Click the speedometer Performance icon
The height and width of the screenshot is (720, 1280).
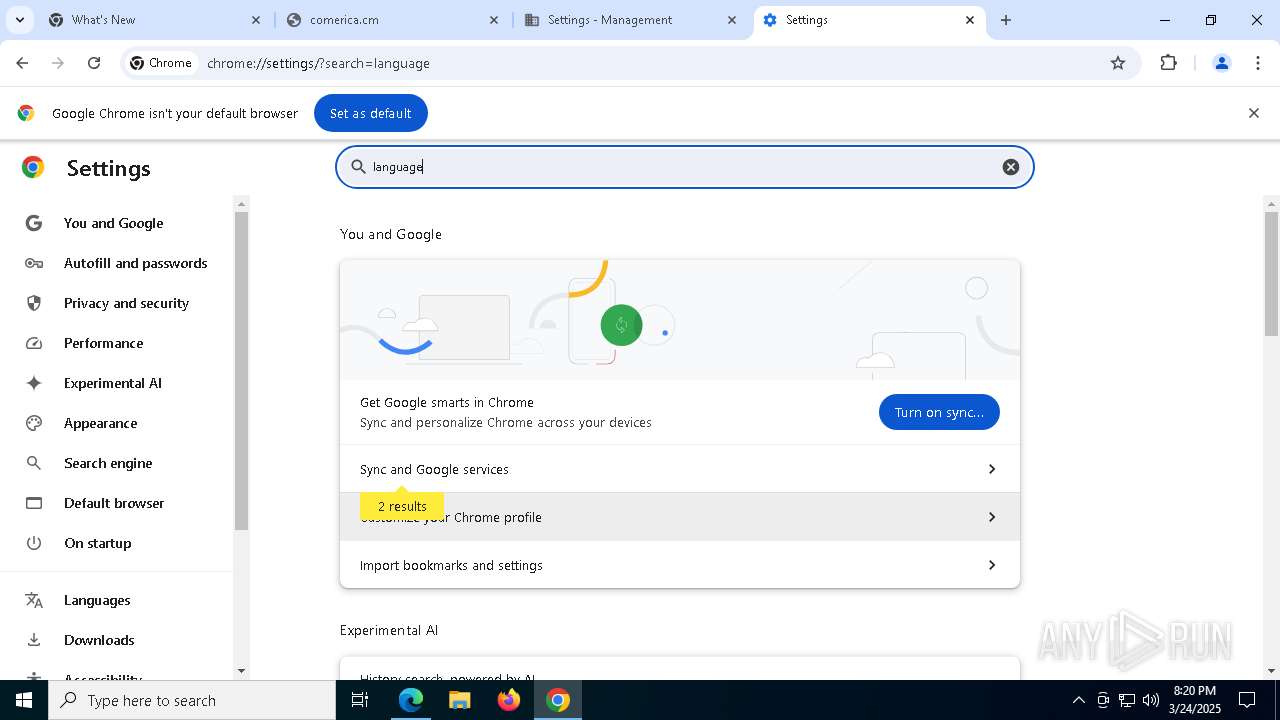tap(34, 343)
